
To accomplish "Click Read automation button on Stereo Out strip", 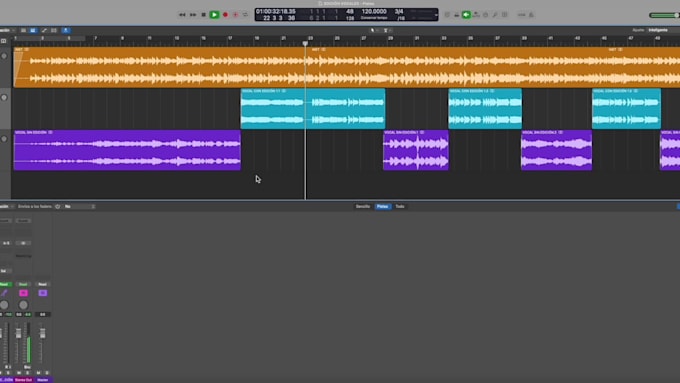I will pyautogui.click(x=23, y=284).
